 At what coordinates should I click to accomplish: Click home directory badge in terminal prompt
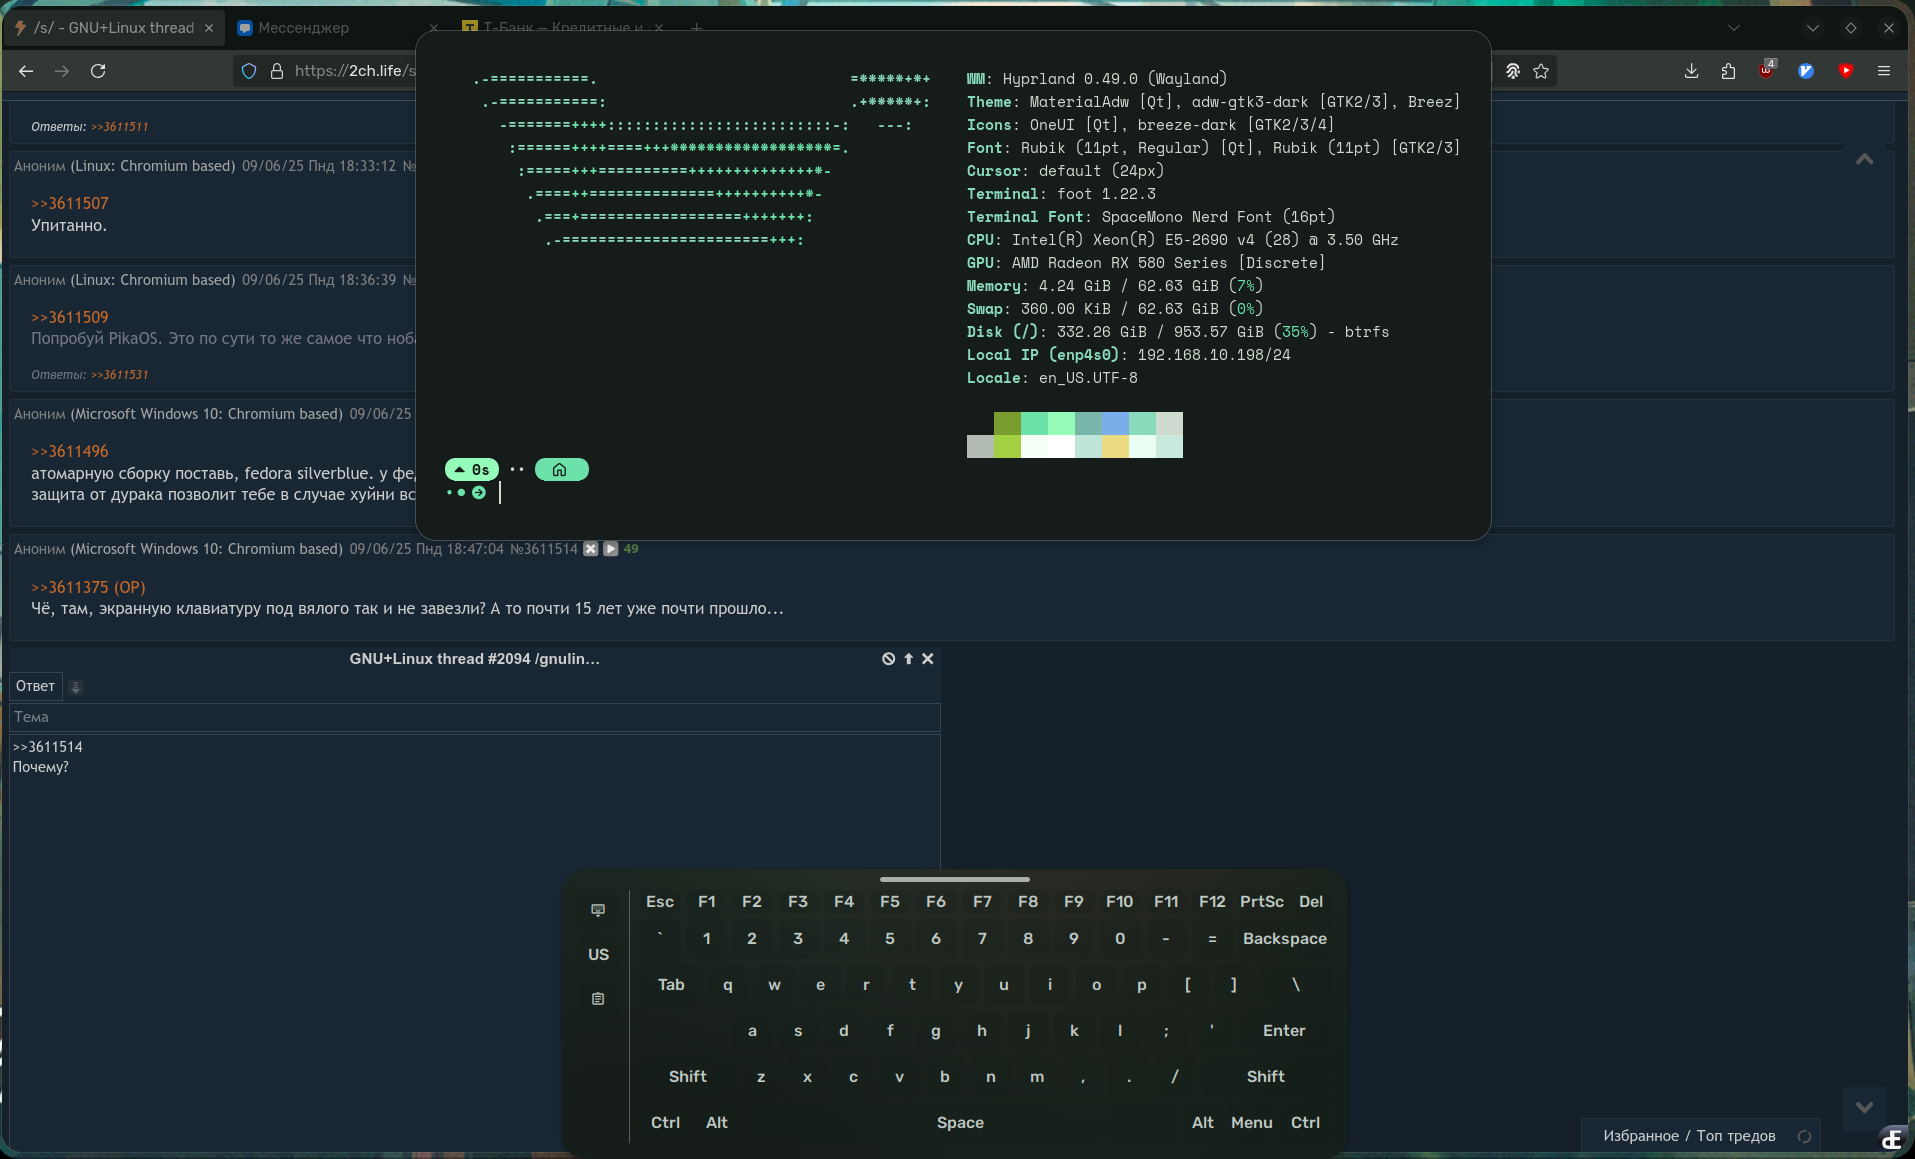point(561,470)
